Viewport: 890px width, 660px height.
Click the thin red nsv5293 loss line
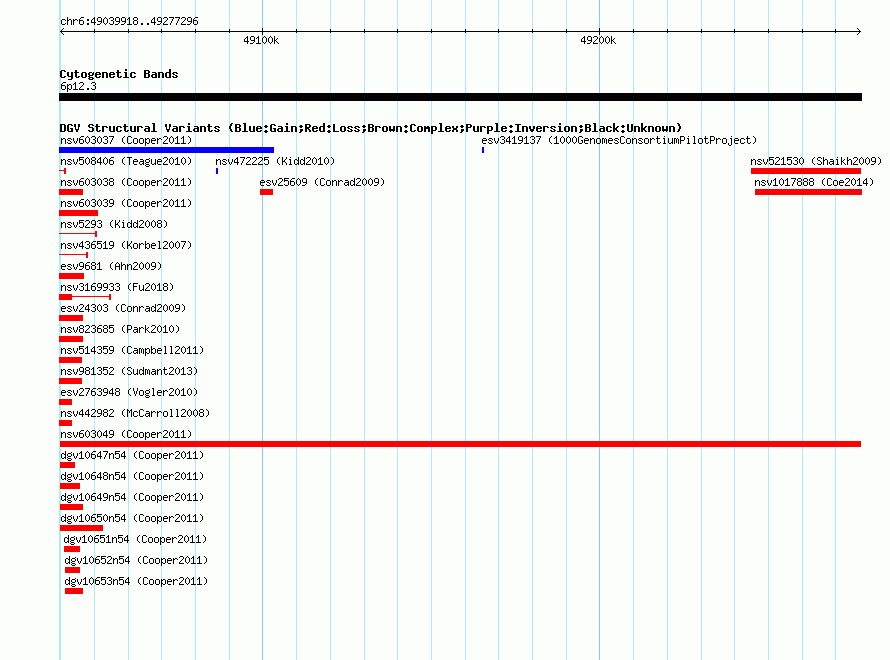(78, 234)
